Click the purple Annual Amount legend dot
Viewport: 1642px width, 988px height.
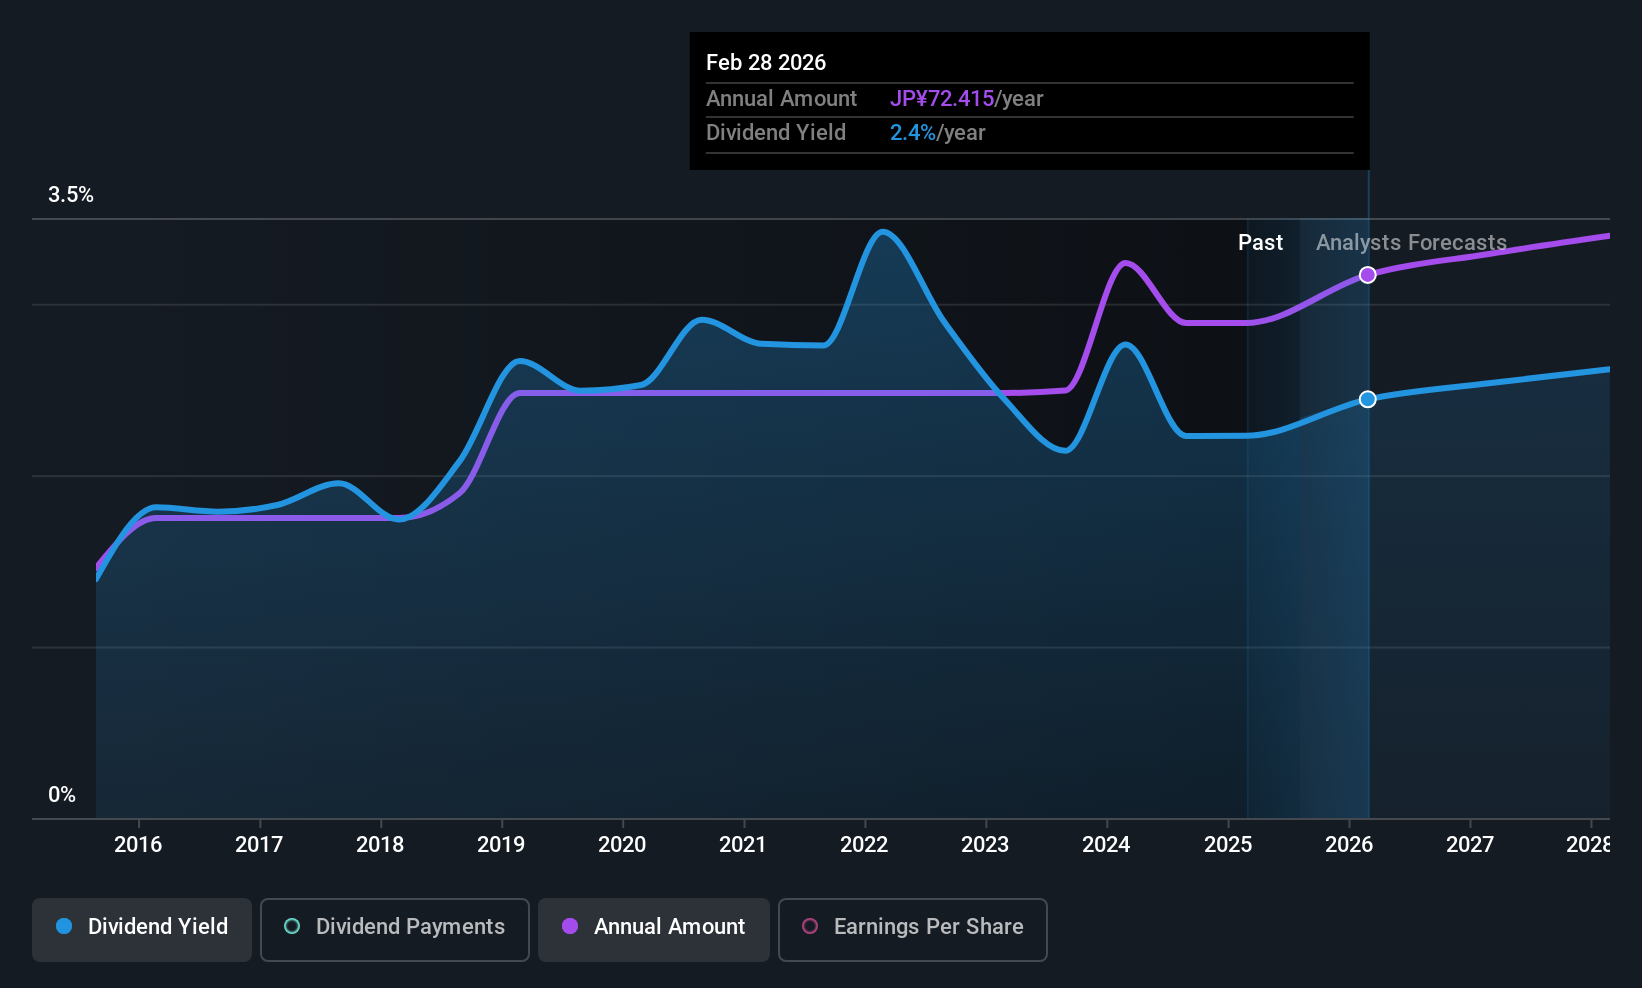570,926
